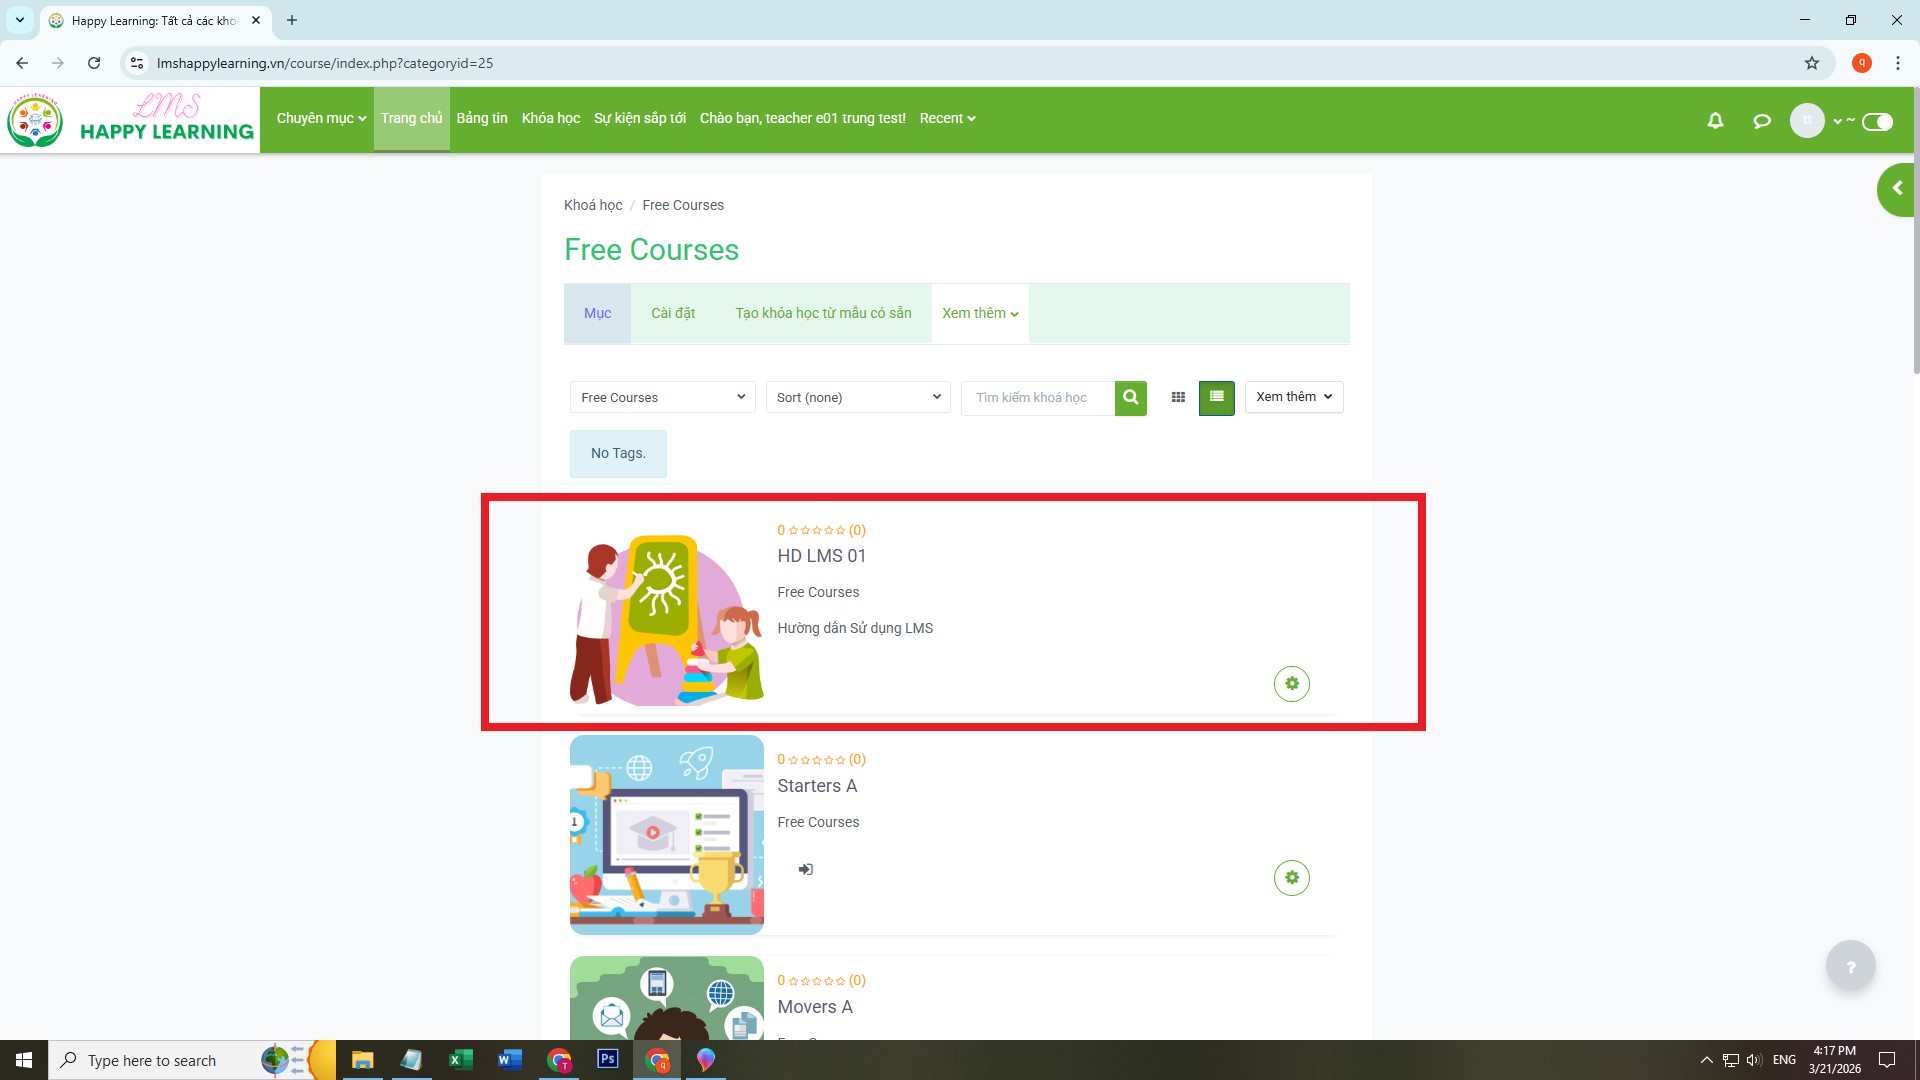This screenshot has width=1920, height=1080.
Task: Open the Xem thêm tab dropdown
Action: pos(979,313)
